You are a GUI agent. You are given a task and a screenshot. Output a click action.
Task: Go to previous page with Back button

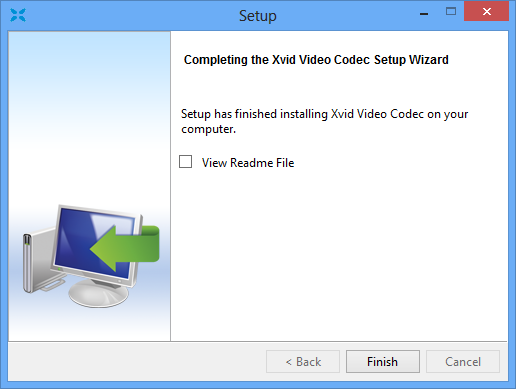point(303,361)
